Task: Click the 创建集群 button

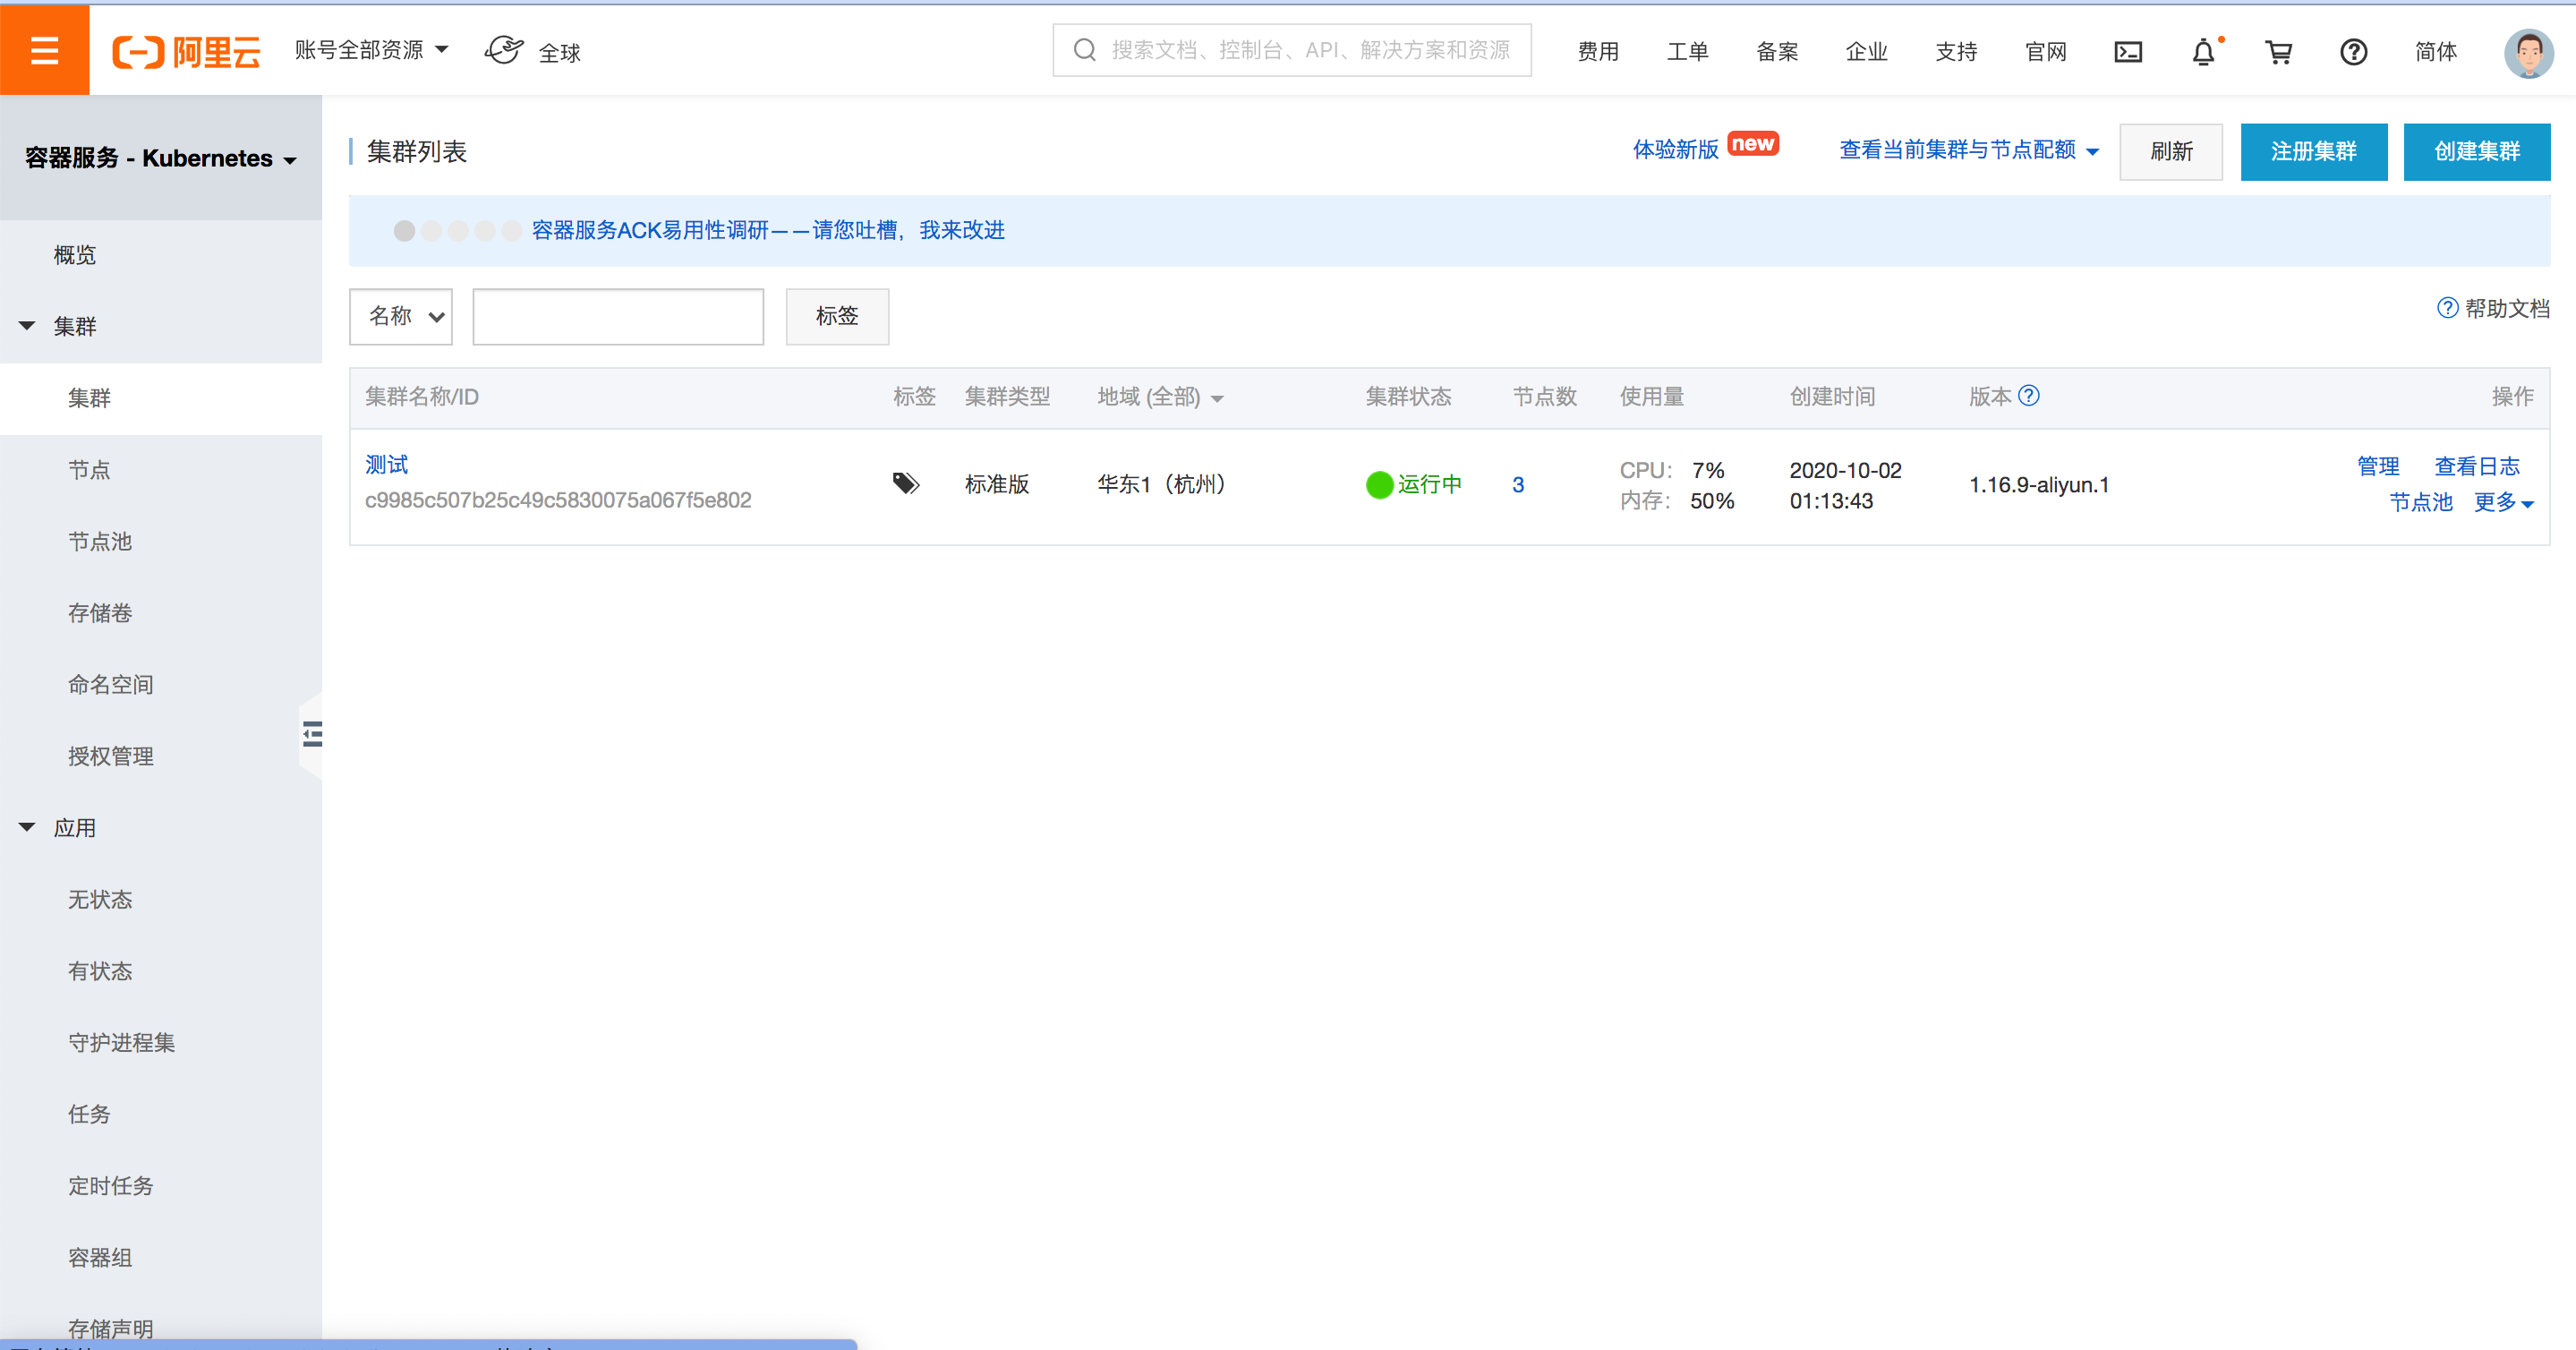Action: click(x=2476, y=152)
